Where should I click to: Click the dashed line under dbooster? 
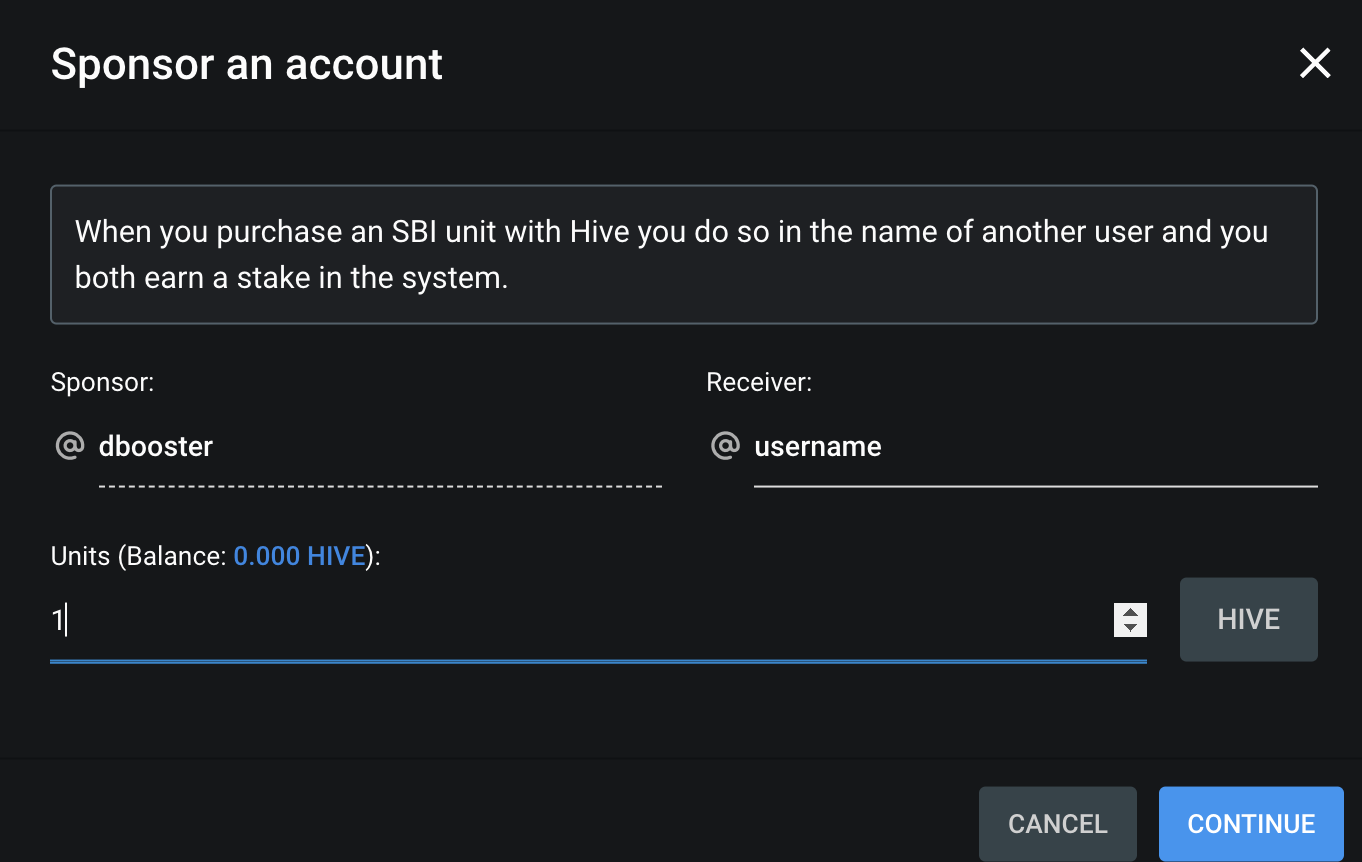click(x=380, y=486)
